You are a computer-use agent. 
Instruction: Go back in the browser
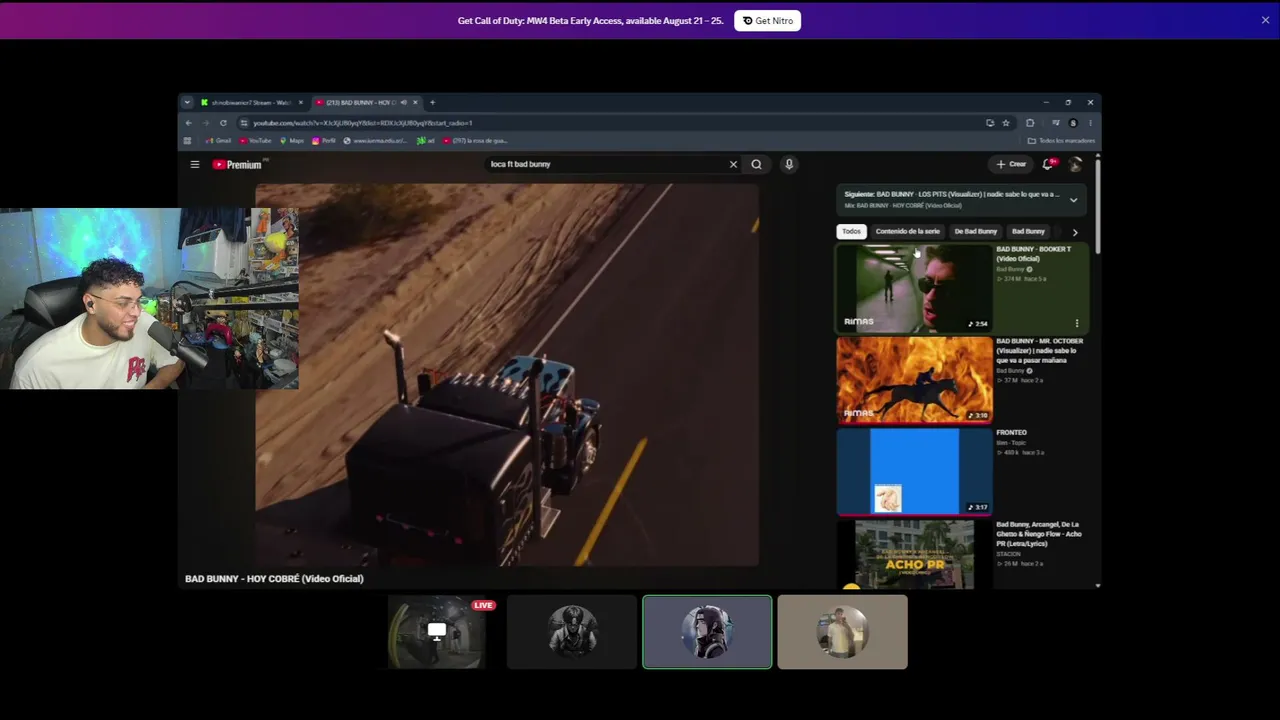(x=188, y=123)
